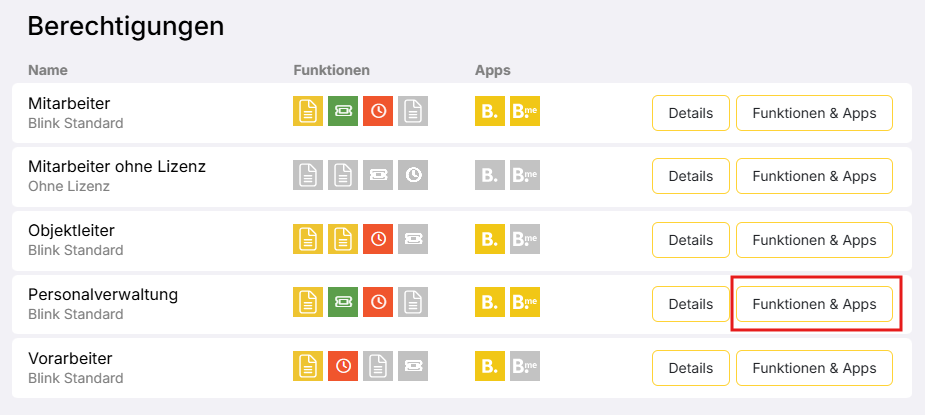Open Funktionen & Apps for Vorarbeiter

tap(814, 367)
